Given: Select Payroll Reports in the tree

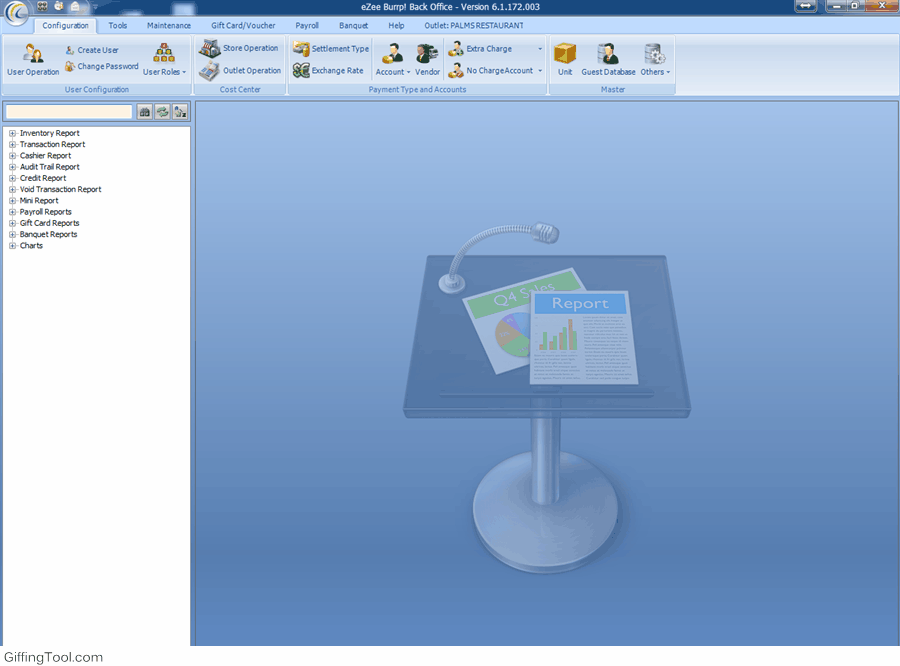Looking at the screenshot, I should click(45, 212).
